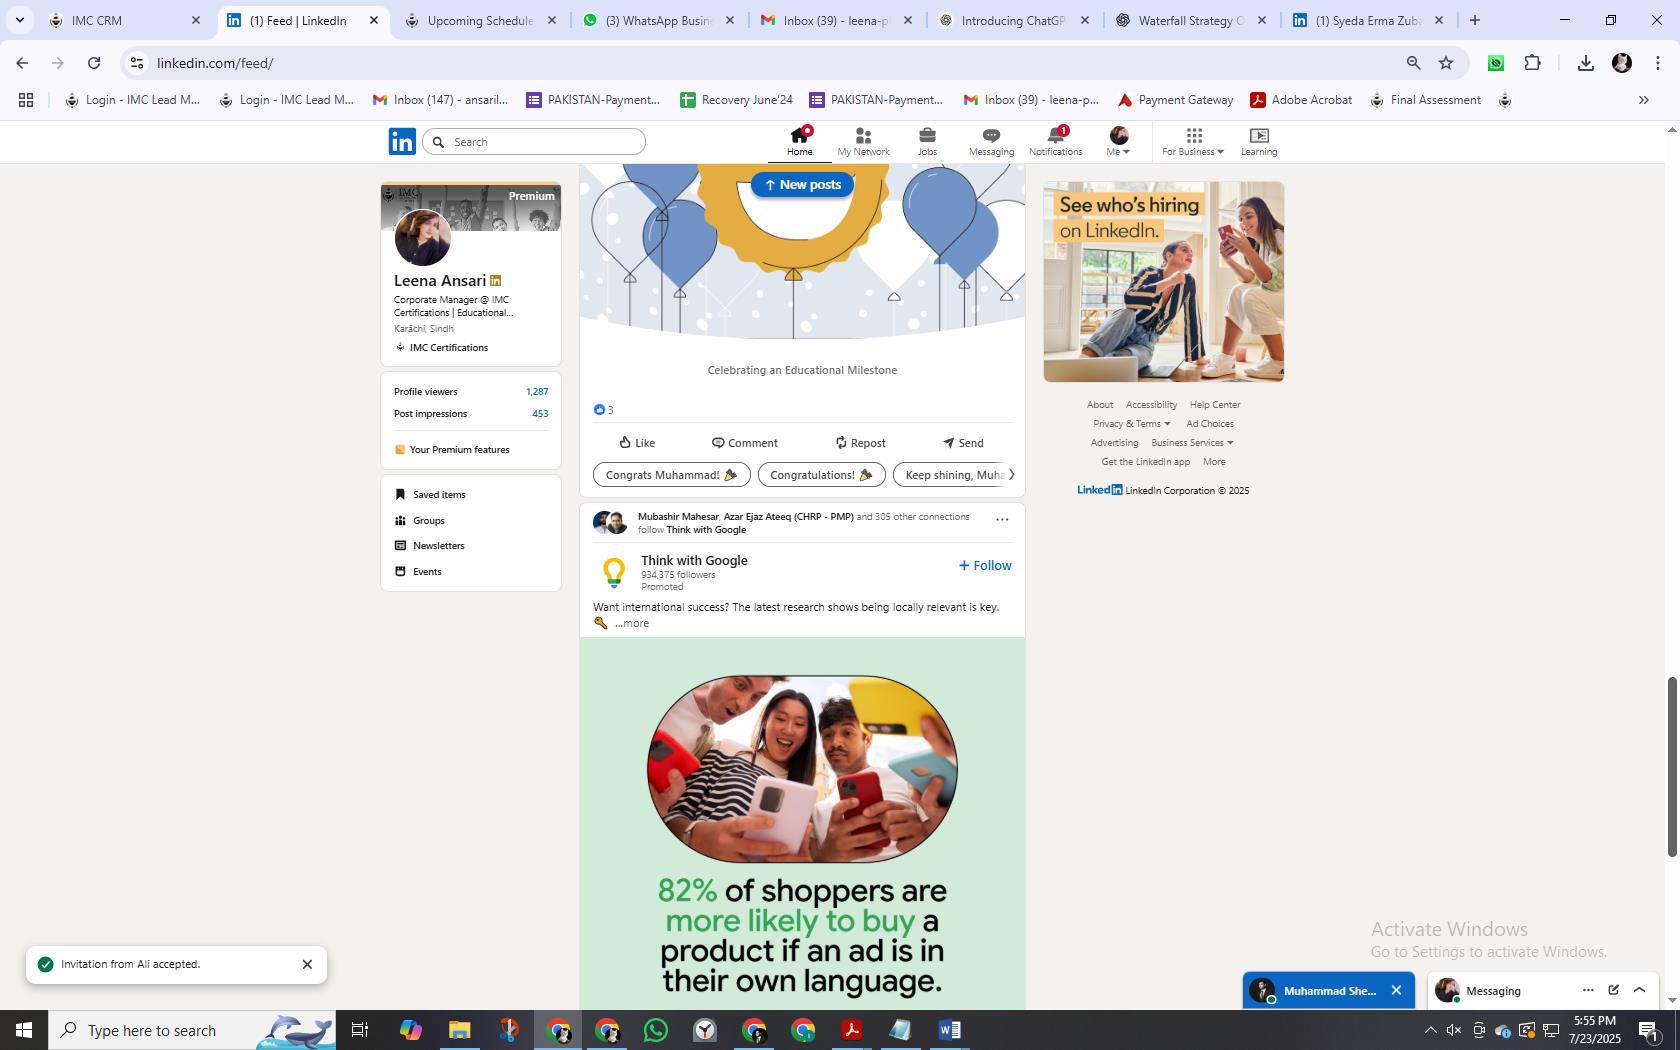Open Post impressions stat
Image resolution: width=1680 pixels, height=1050 pixels.
pos(471,414)
